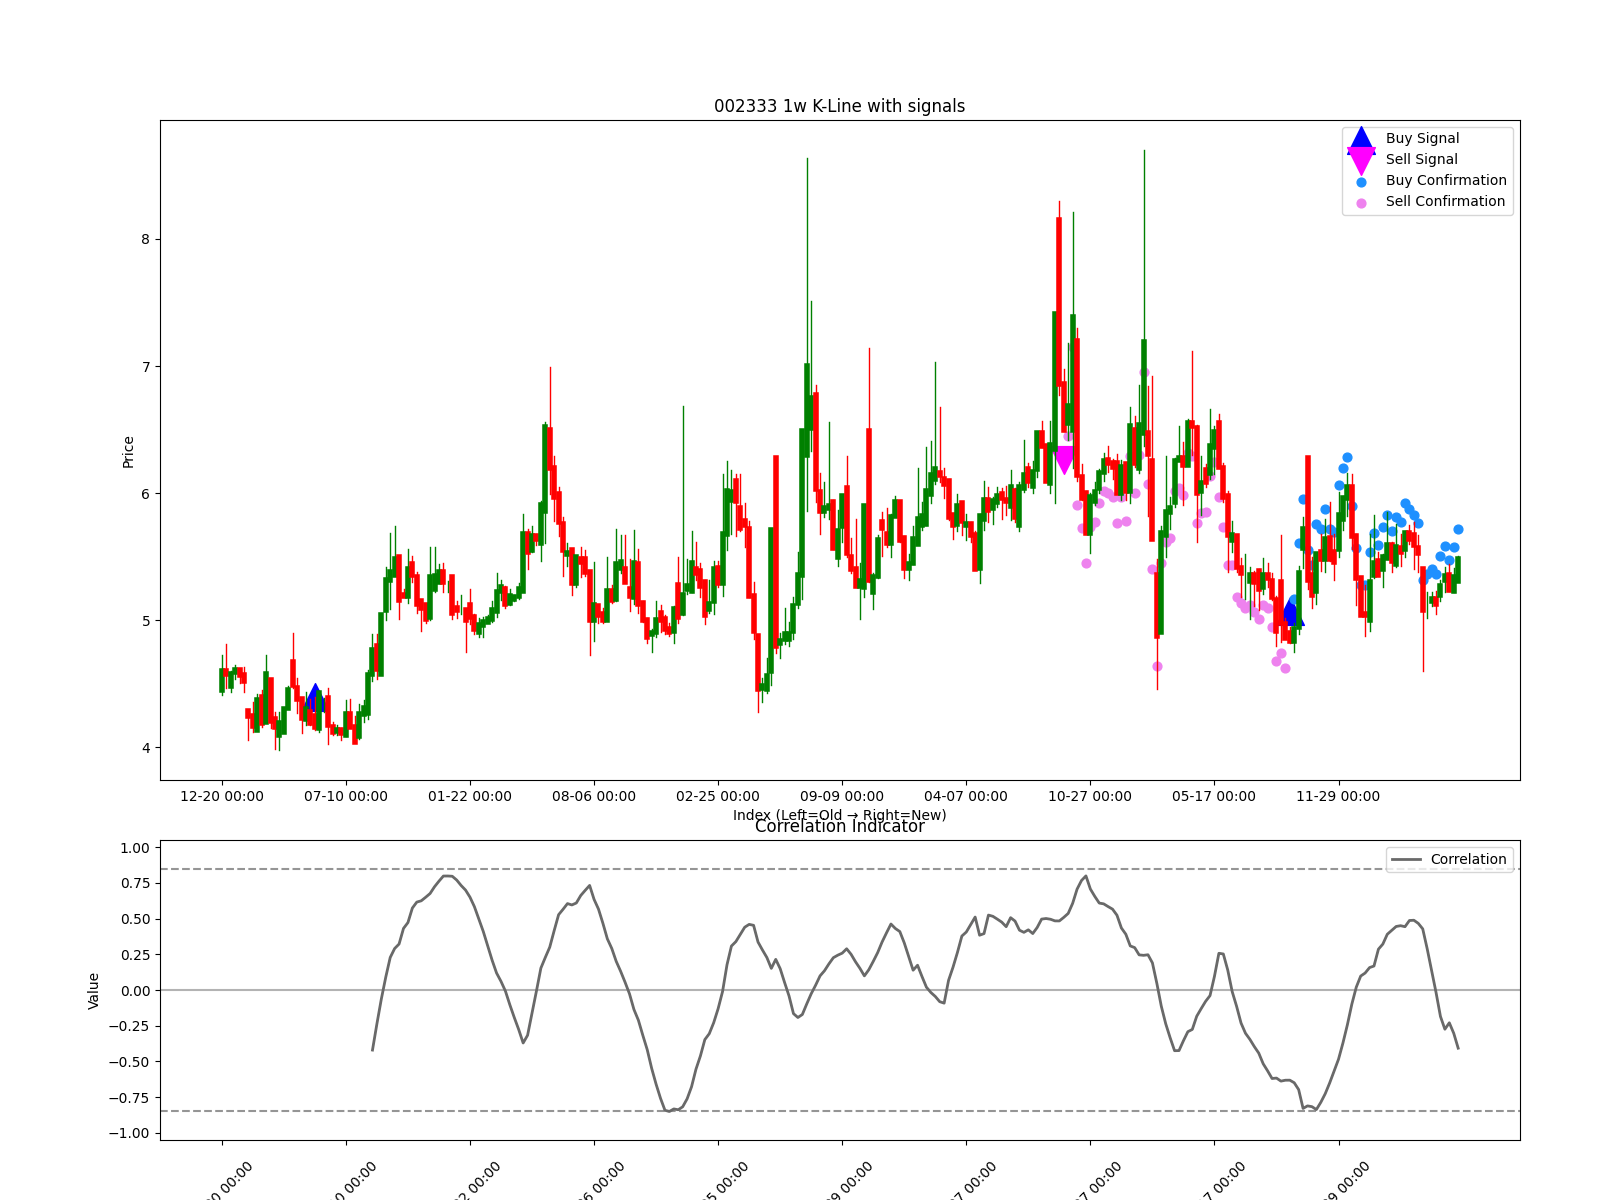Click the 'Value' y-axis label
Viewport: 1600px width, 1200px height.
coord(94,990)
